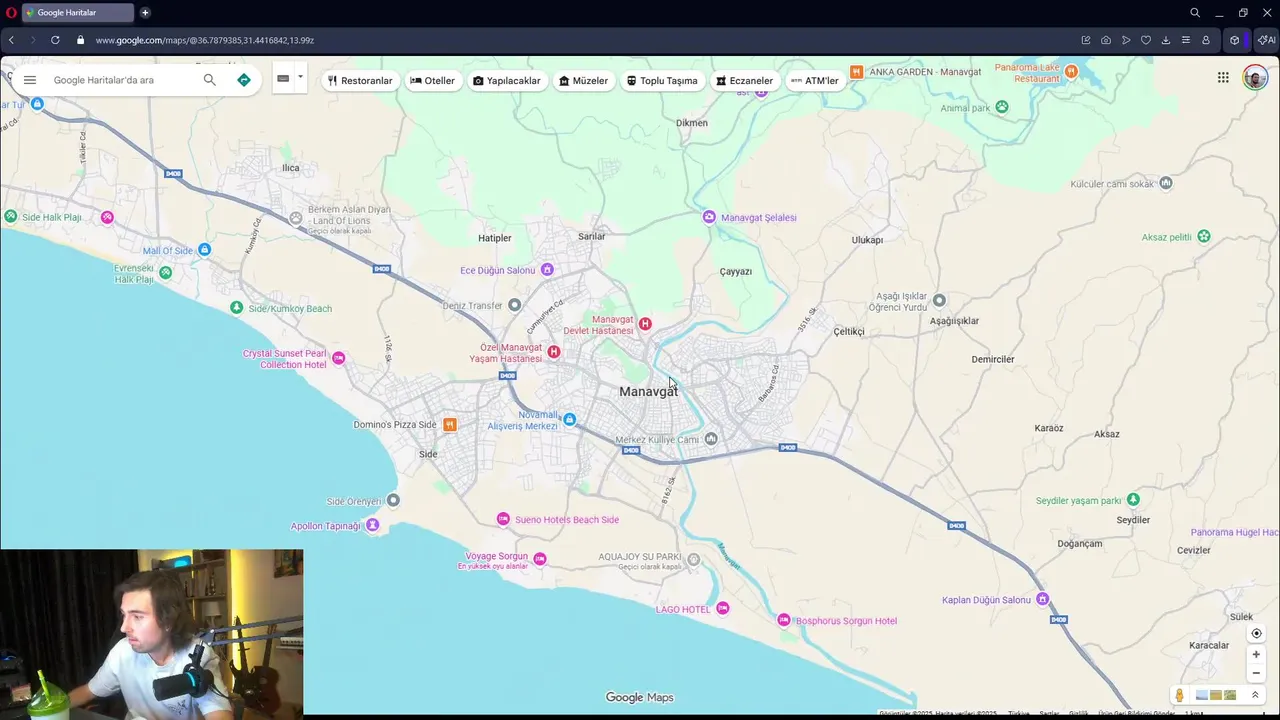
Task: Click the send/flow arrow icon
Action: click(x=1126, y=40)
